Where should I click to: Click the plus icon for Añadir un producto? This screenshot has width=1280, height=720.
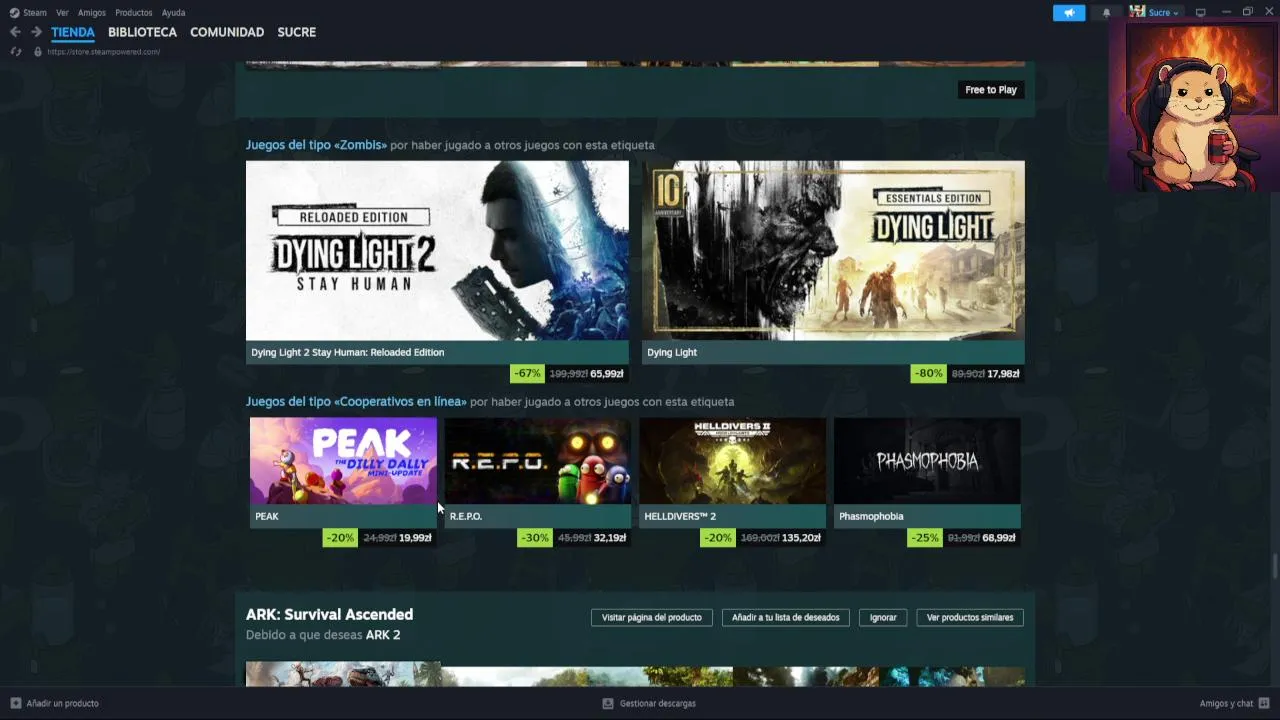[15, 703]
